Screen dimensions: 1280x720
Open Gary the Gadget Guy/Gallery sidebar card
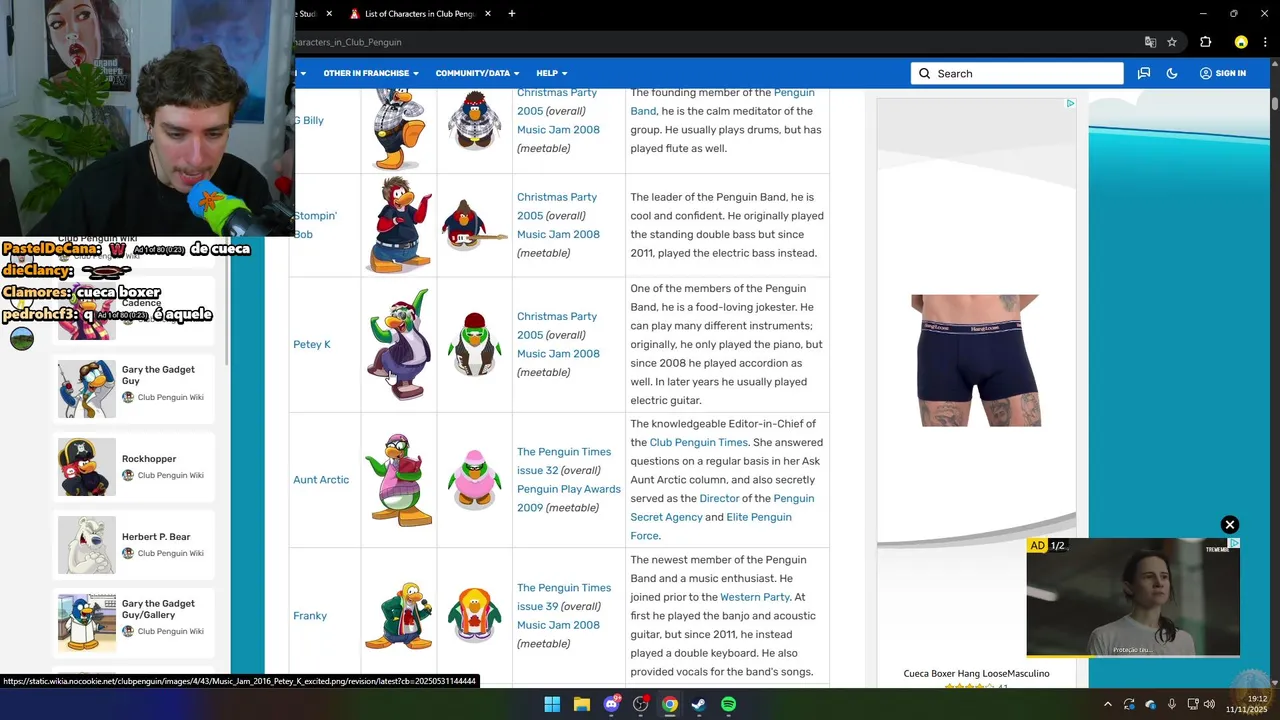point(135,622)
